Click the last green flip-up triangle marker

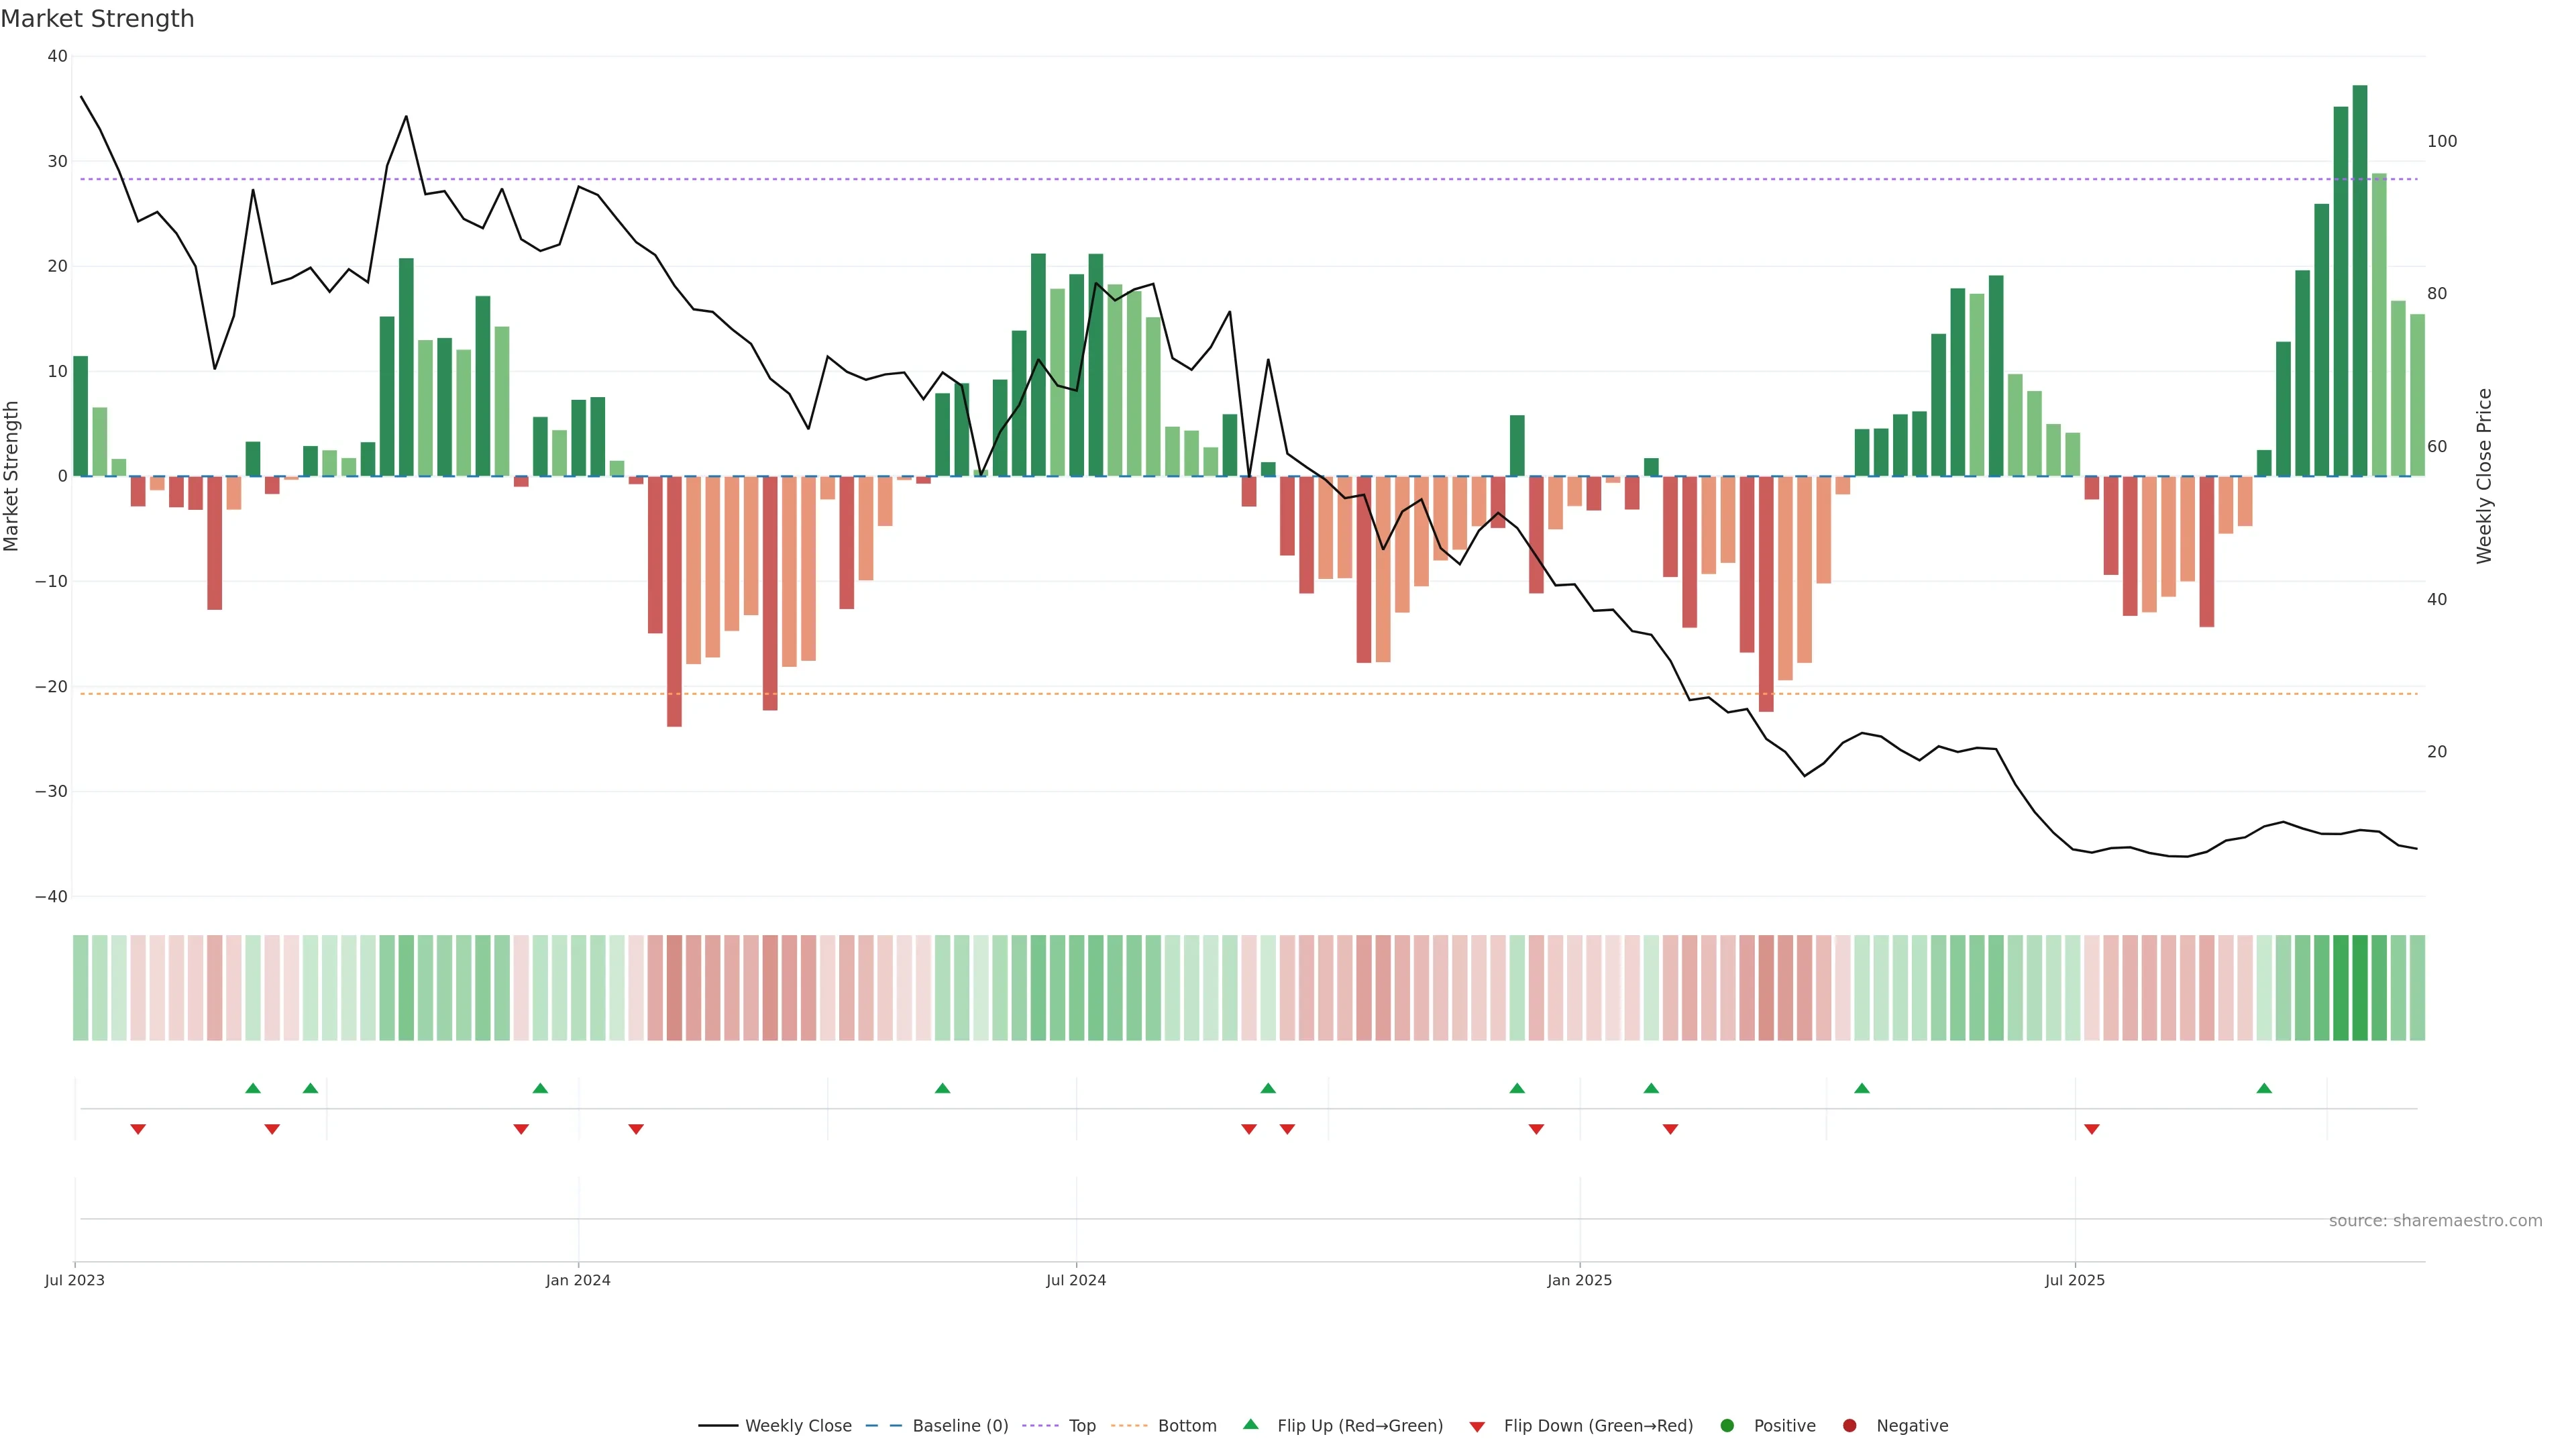(x=2264, y=1088)
